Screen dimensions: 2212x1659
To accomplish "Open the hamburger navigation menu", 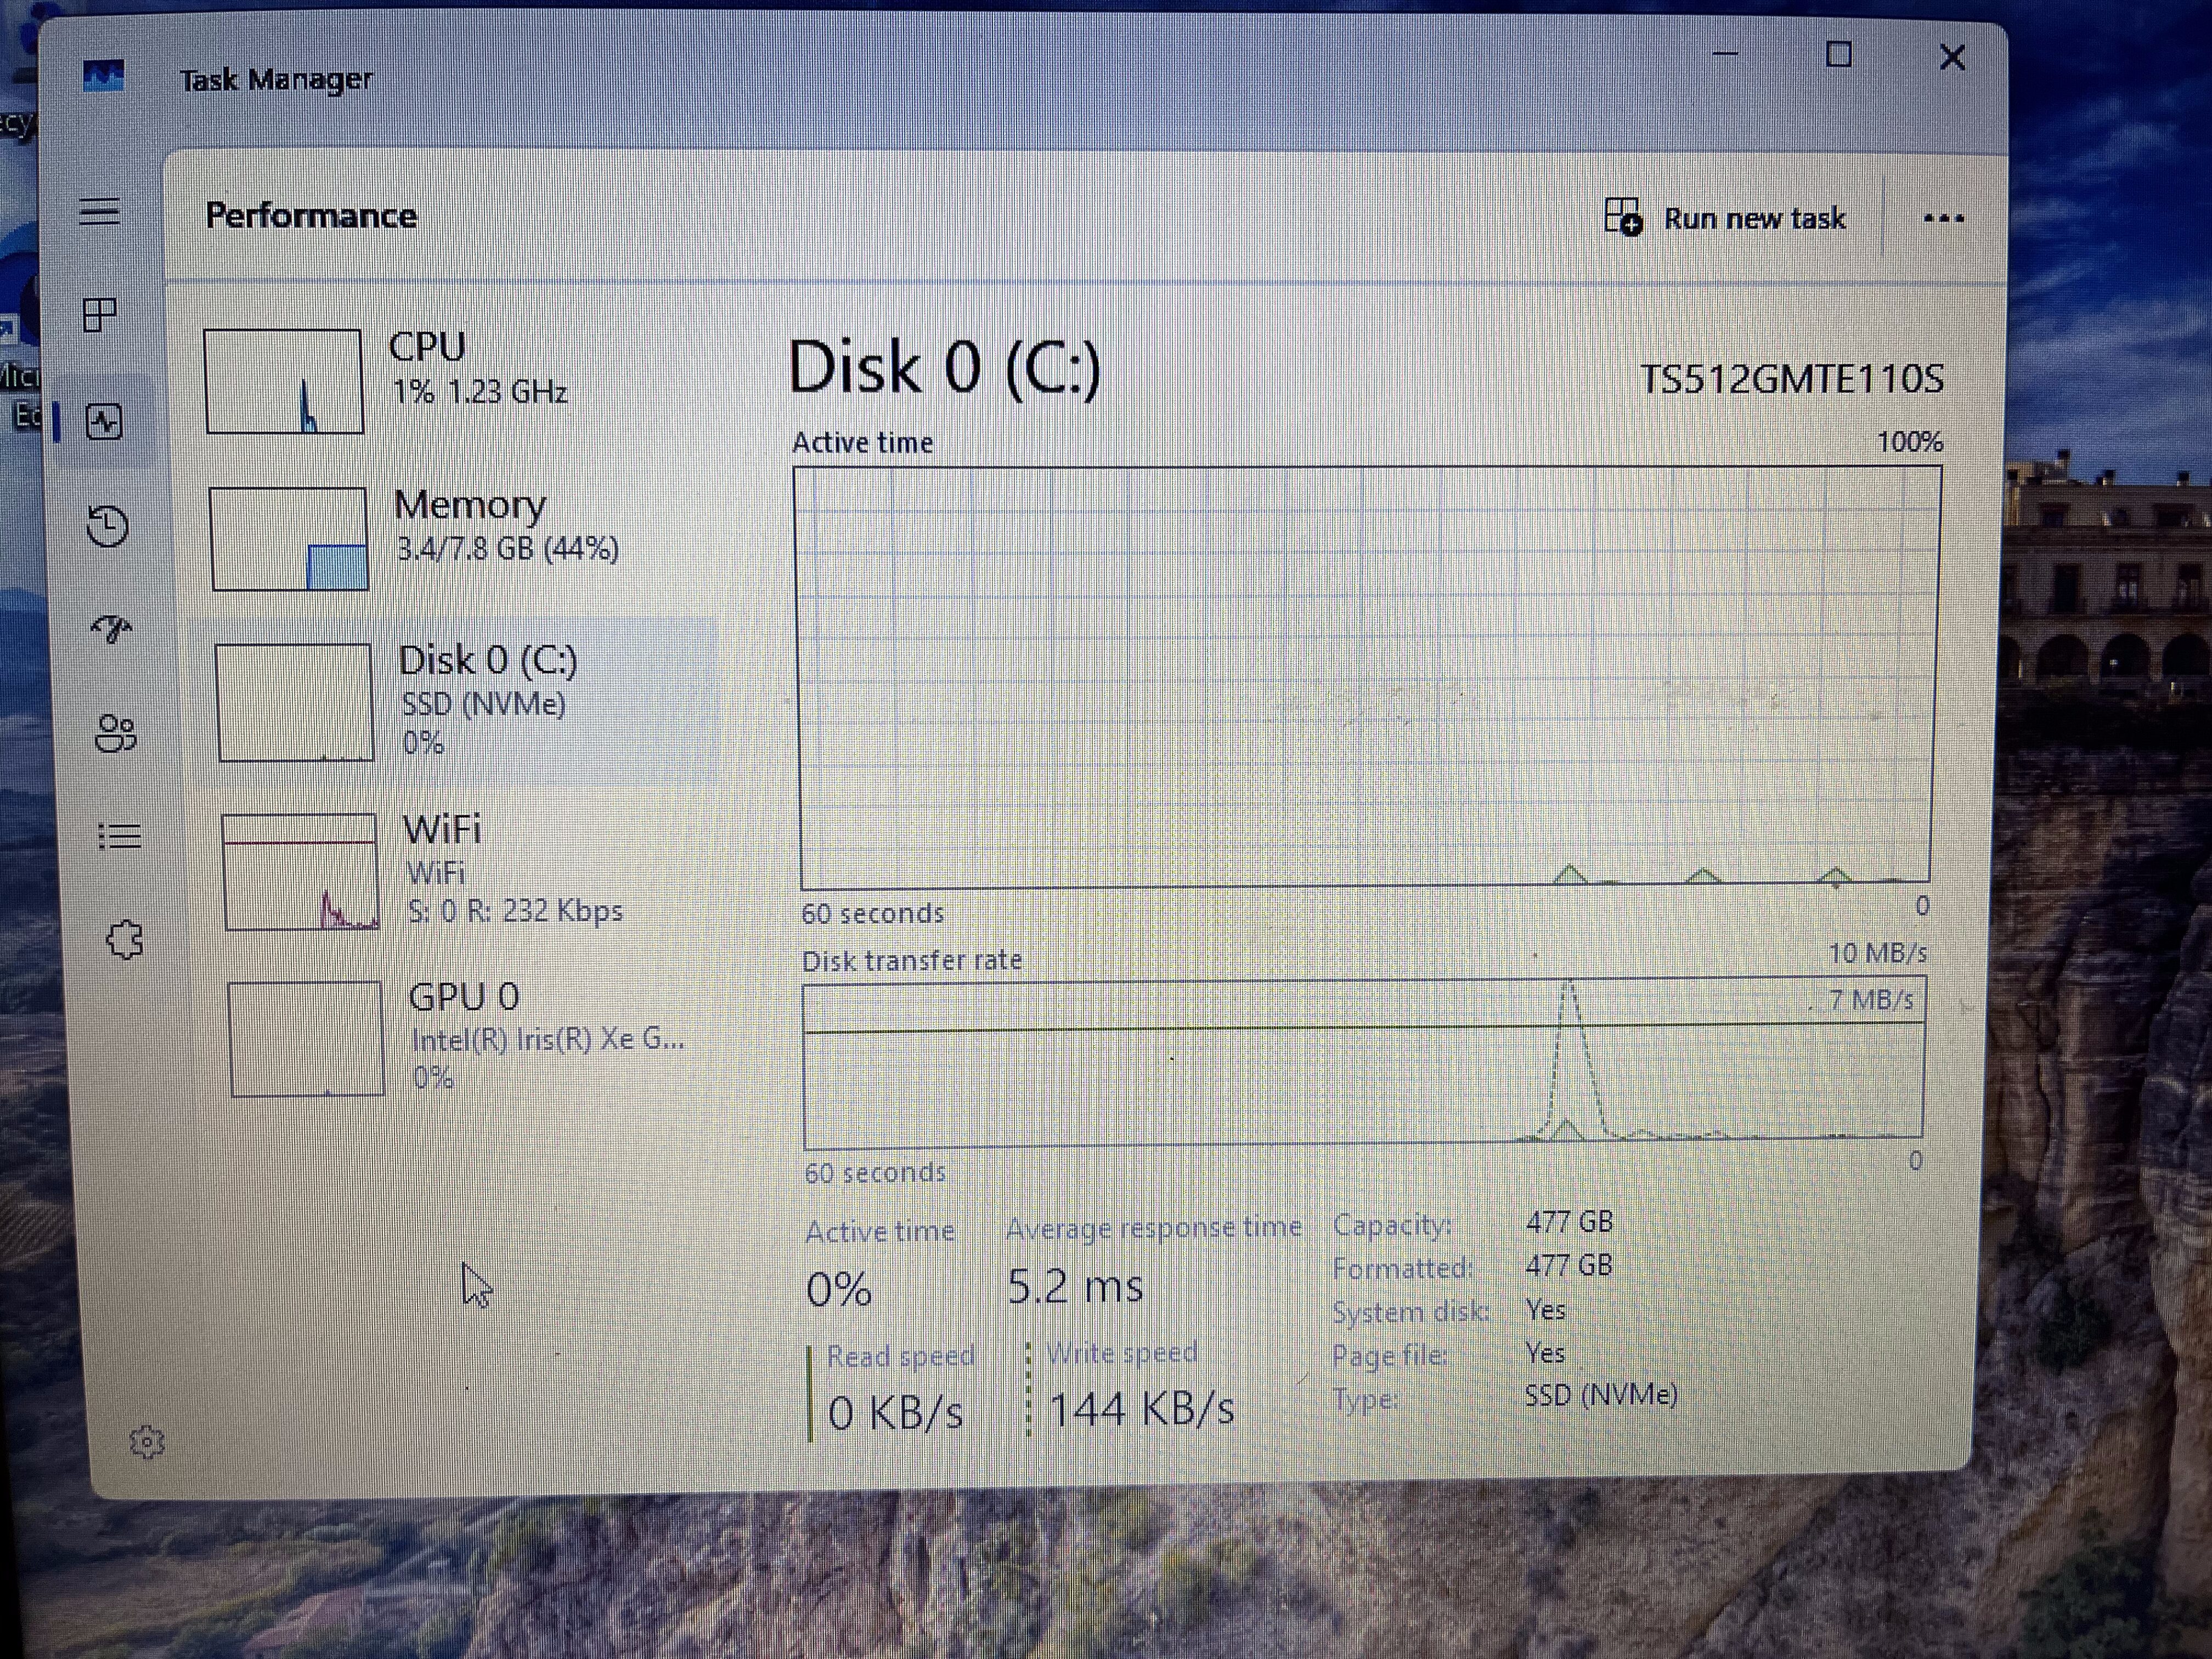I will (99, 211).
